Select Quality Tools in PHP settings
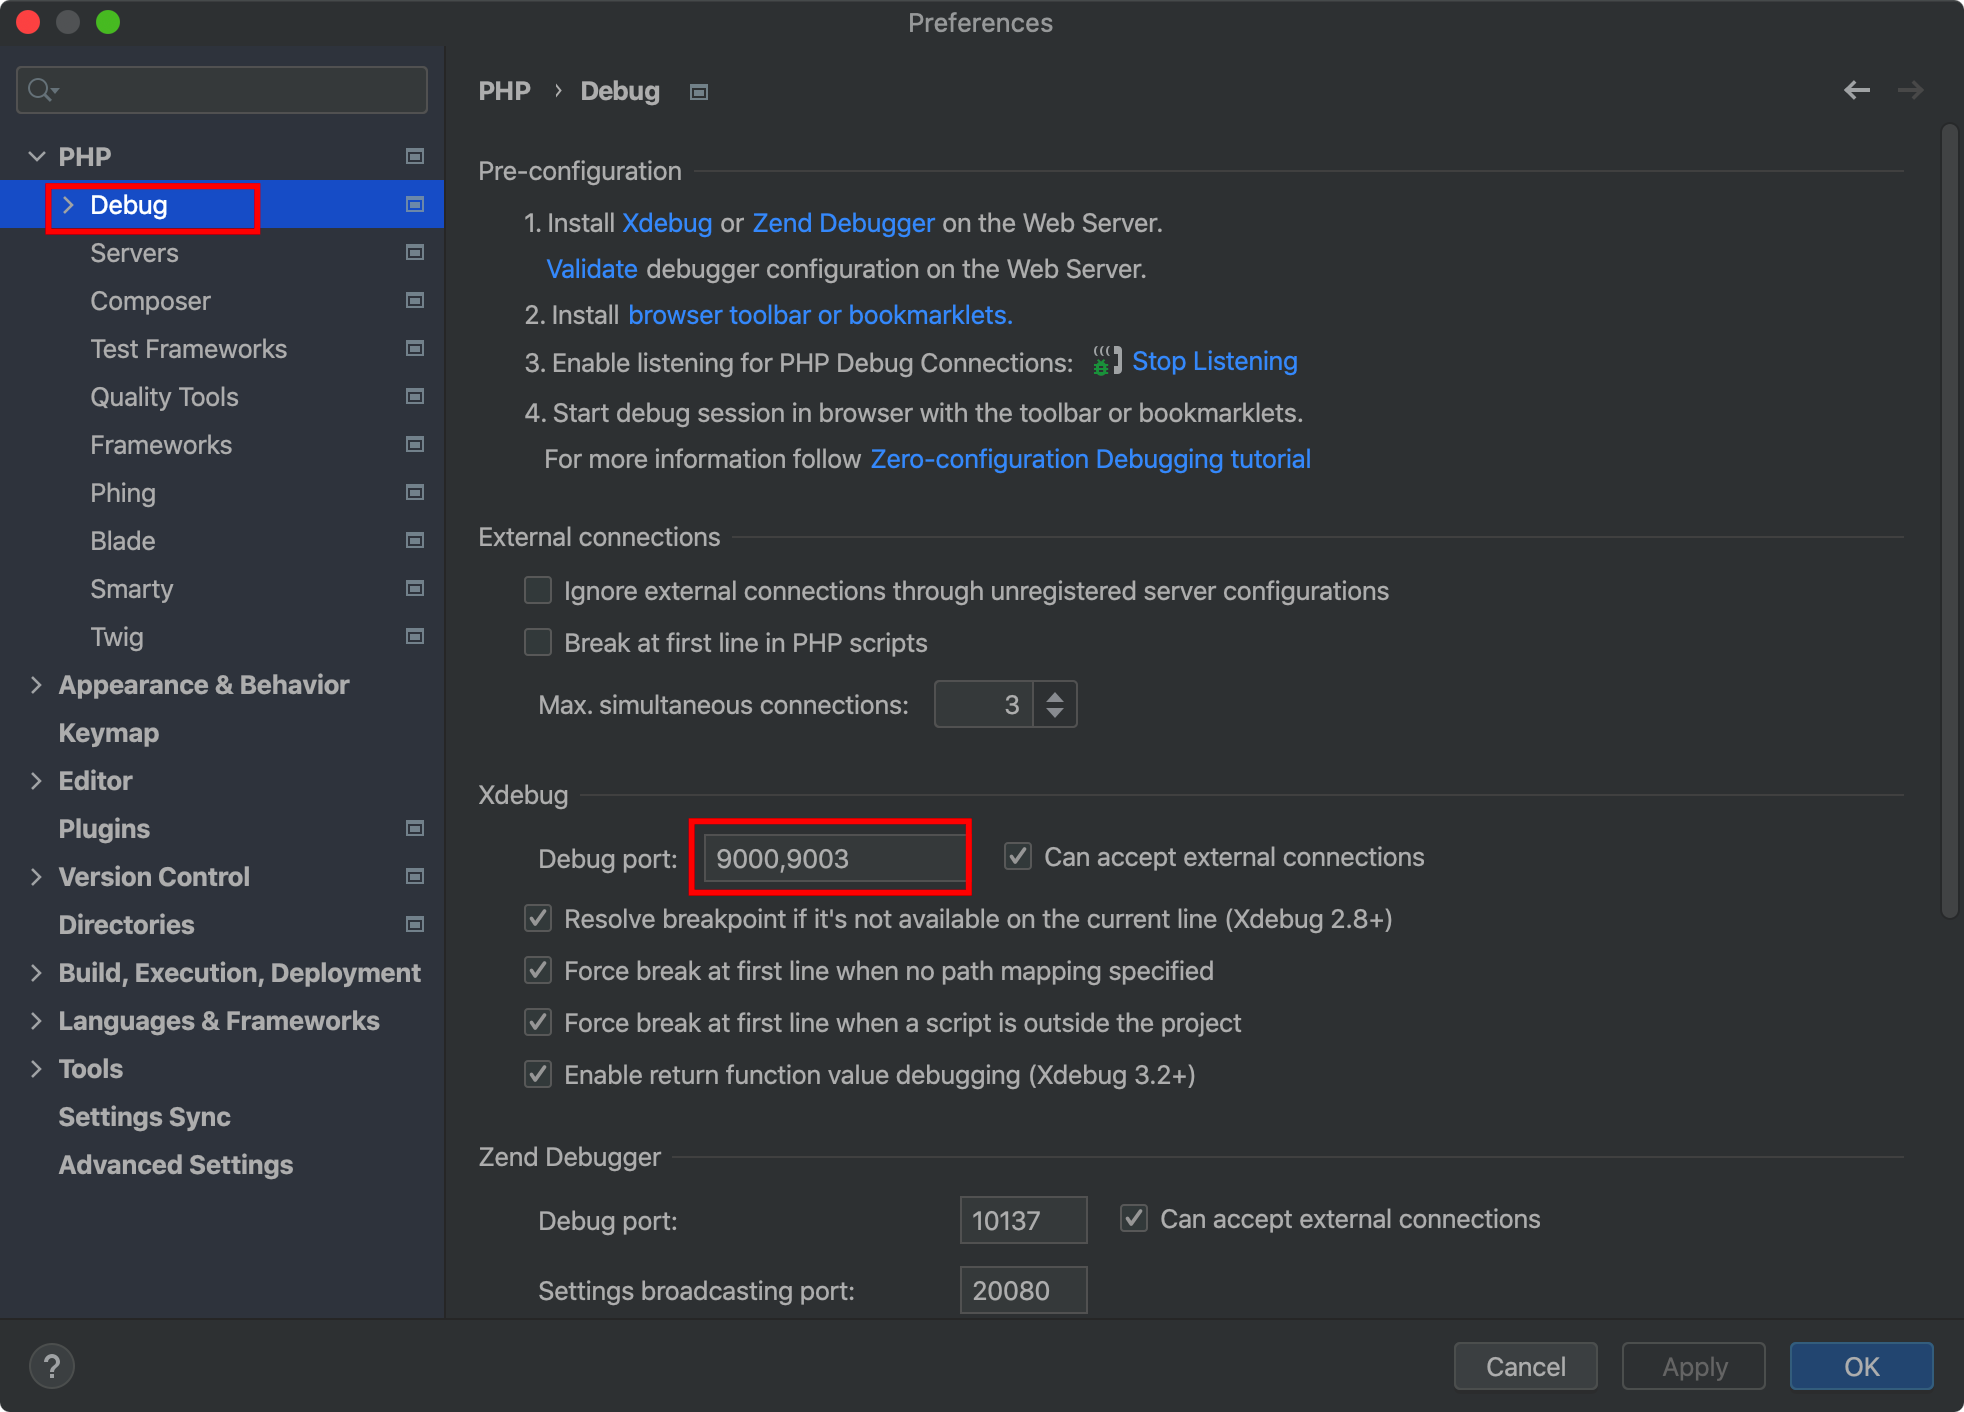Viewport: 1964px width, 1412px height. (x=164, y=397)
